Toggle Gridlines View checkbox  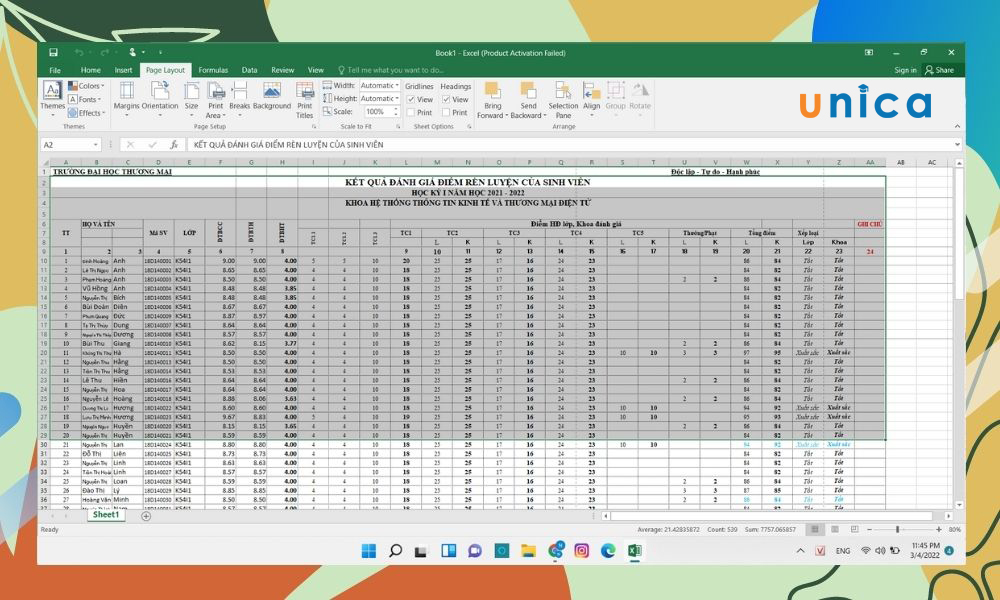[411, 99]
